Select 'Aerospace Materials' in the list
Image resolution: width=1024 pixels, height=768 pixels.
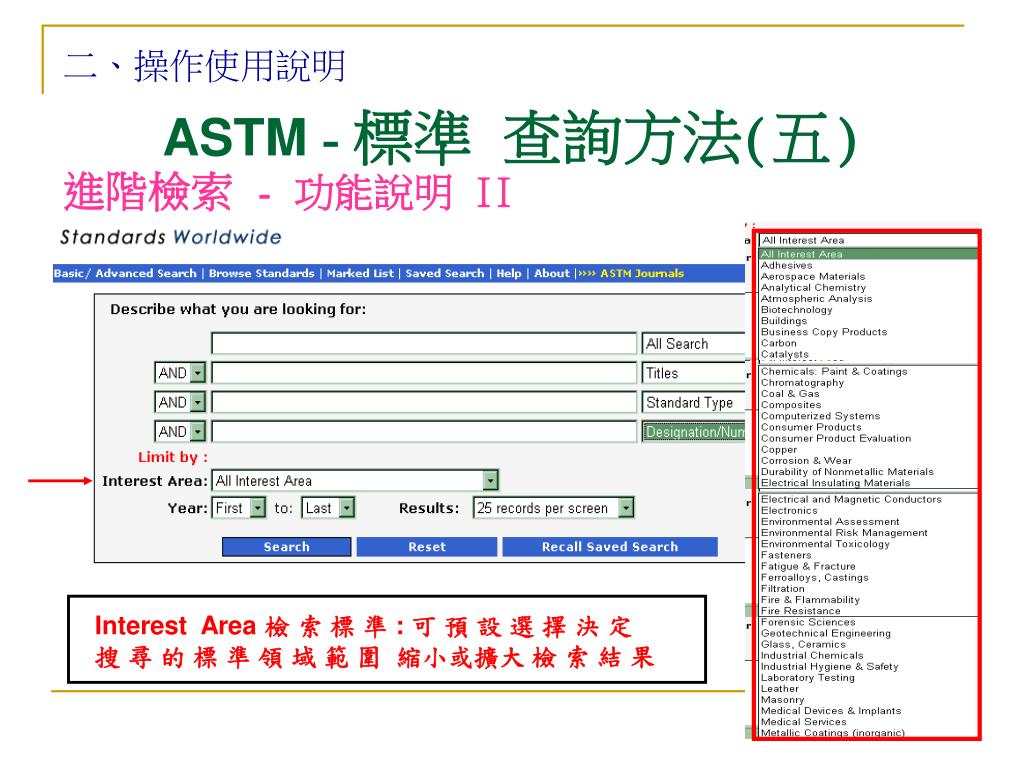click(x=812, y=276)
